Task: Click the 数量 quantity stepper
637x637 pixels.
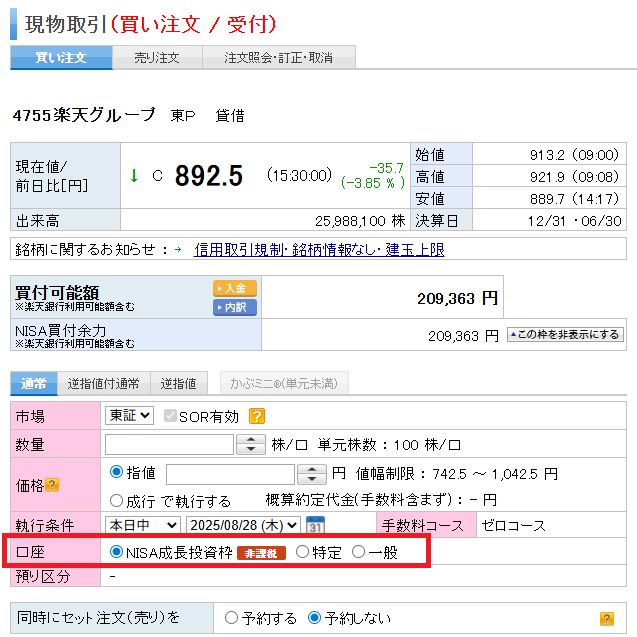Action: click(x=251, y=444)
